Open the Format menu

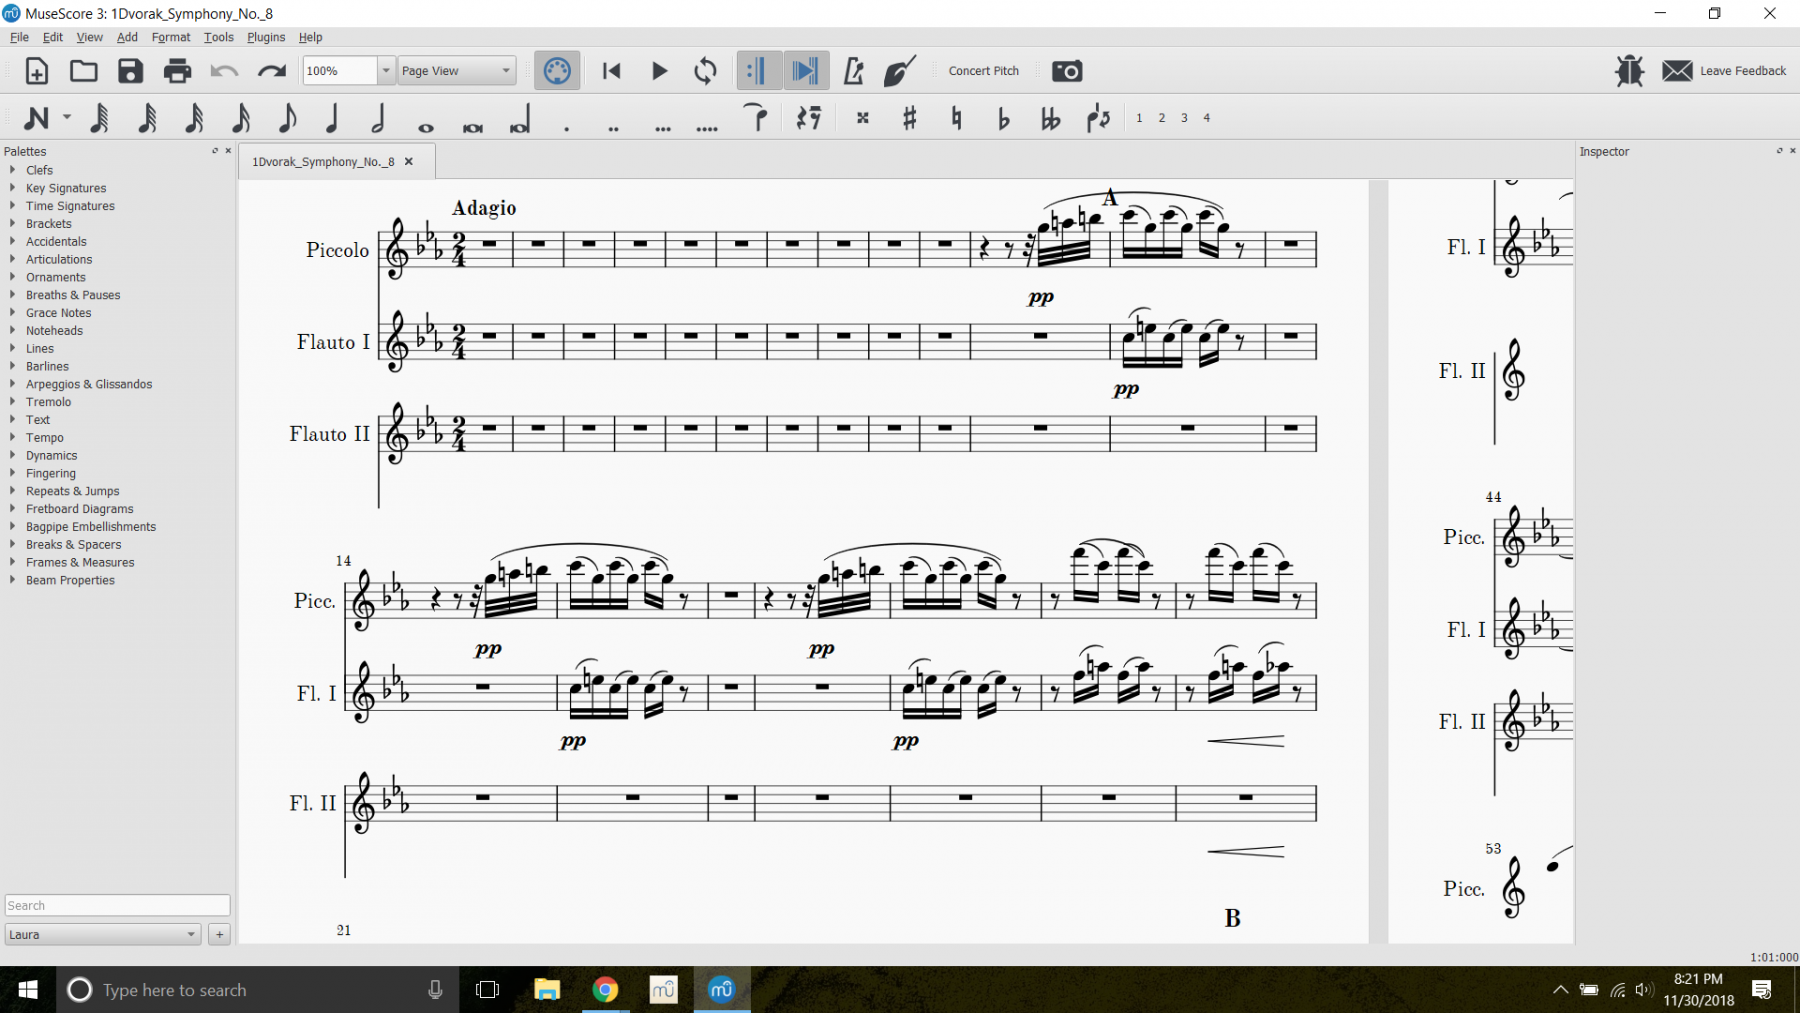[x=171, y=37]
